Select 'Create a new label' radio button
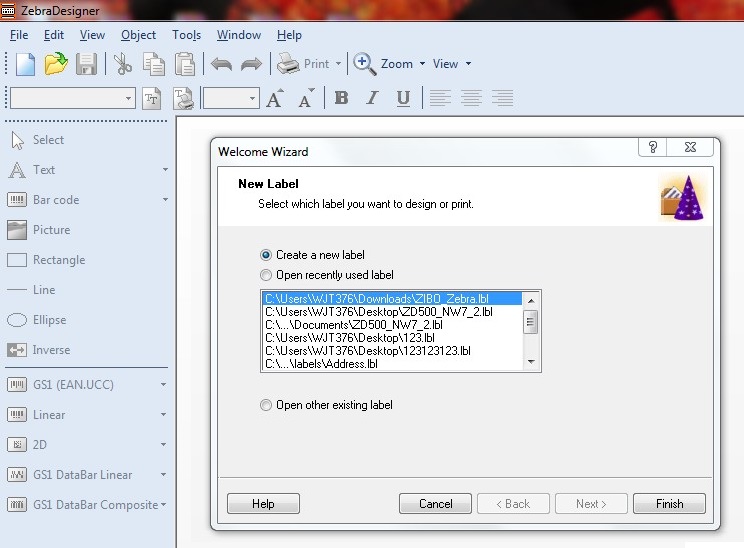This screenshot has width=744, height=548. (x=266, y=255)
